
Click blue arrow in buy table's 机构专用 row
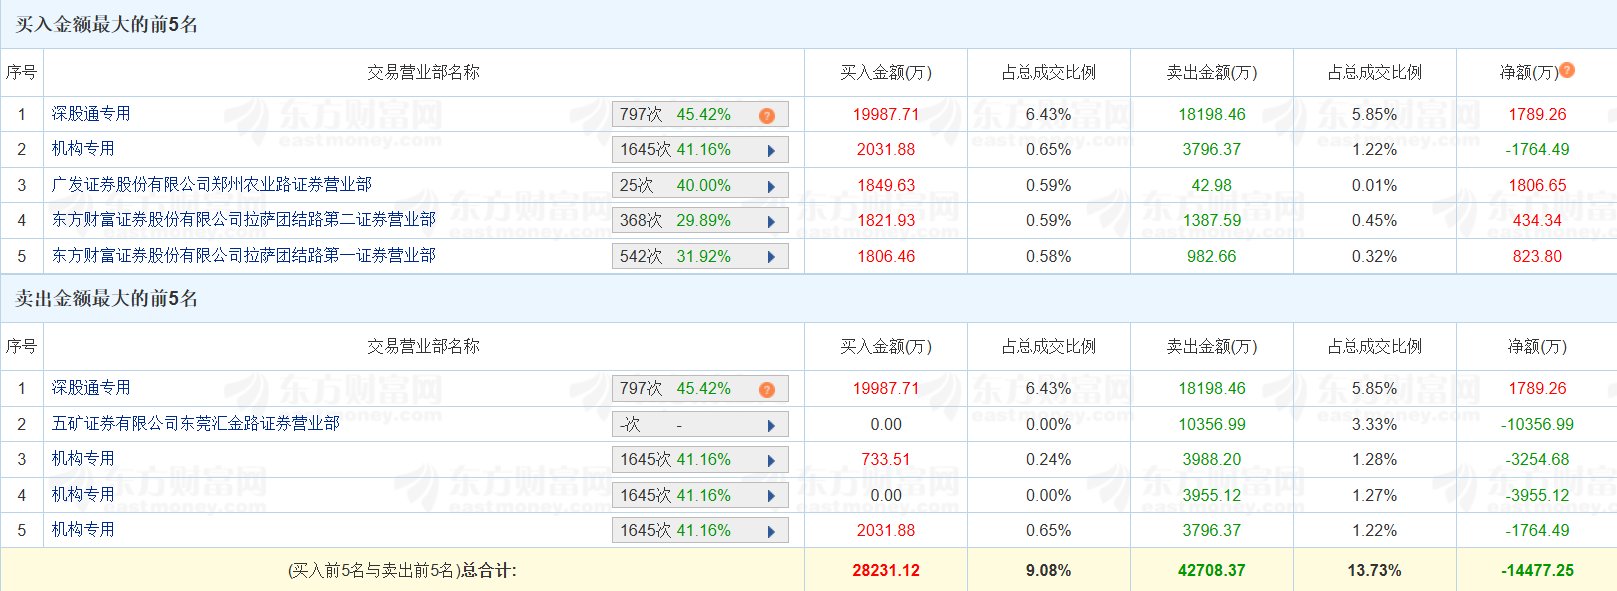771,151
